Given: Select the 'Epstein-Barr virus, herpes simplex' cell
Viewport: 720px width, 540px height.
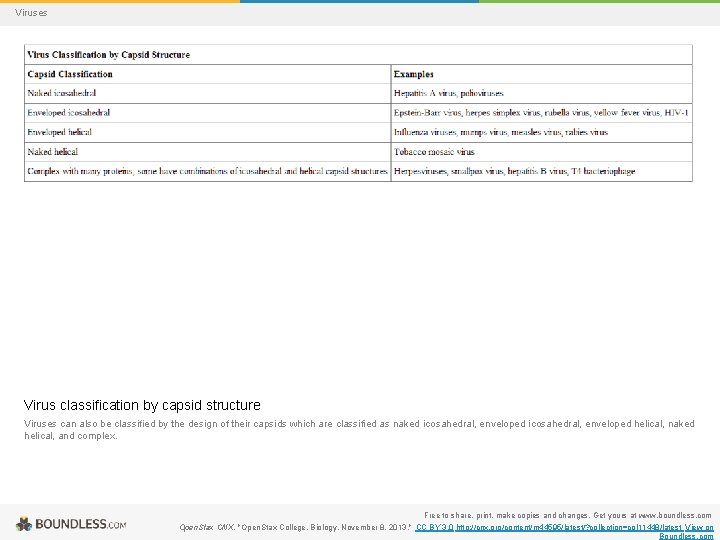Looking at the screenshot, I should click(542, 112).
